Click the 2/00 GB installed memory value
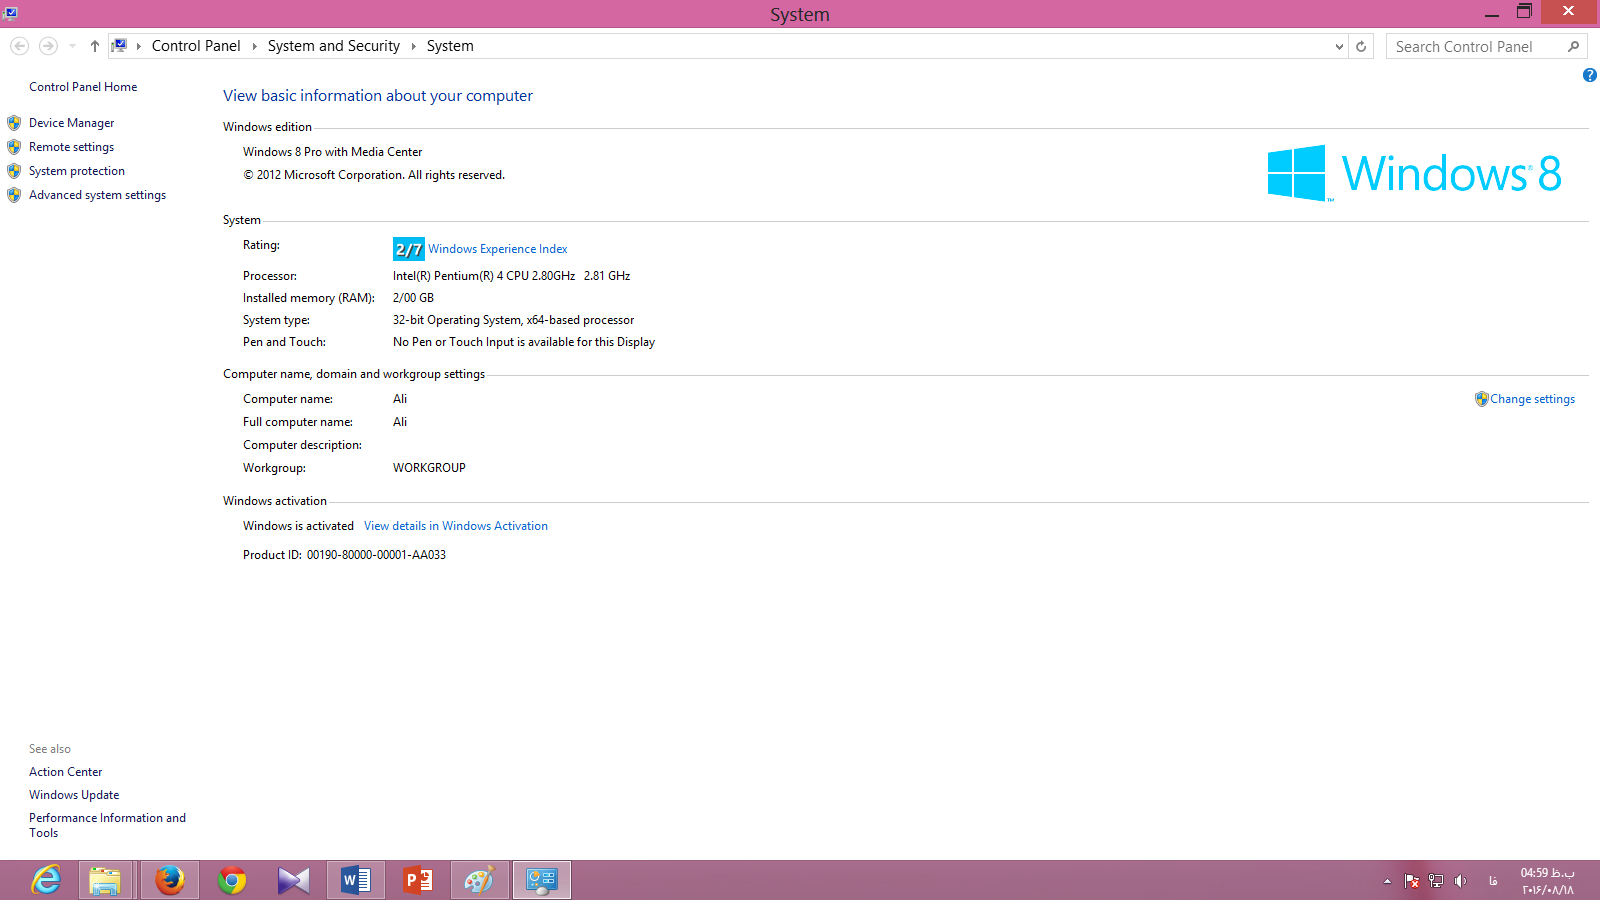The image size is (1600, 900). coord(413,298)
